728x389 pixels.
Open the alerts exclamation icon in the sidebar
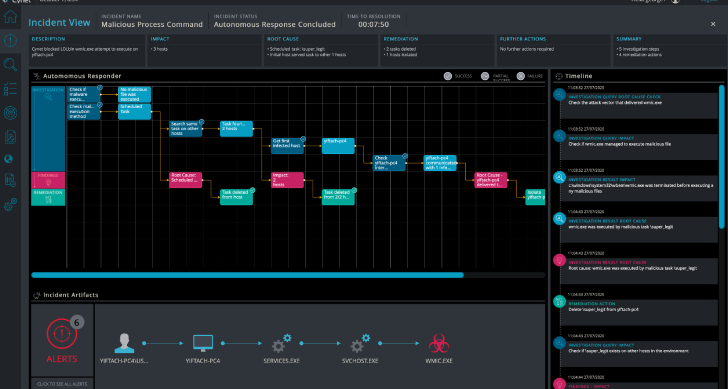point(10,40)
